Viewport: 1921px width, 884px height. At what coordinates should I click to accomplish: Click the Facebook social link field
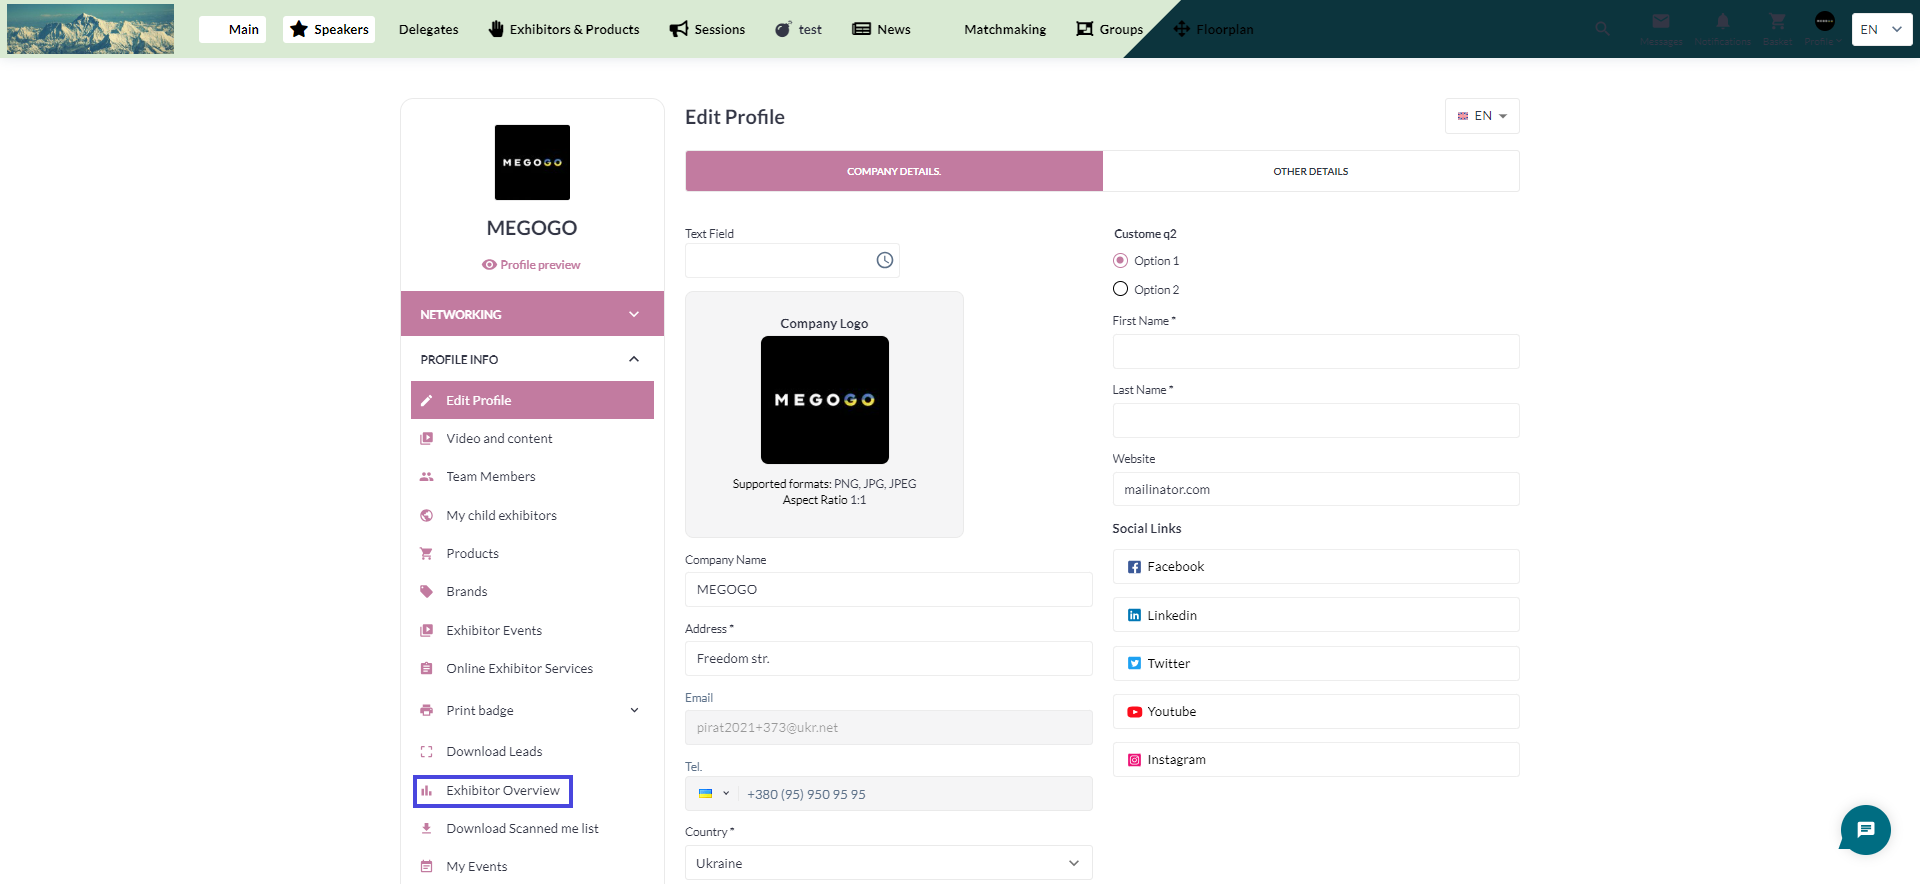(1316, 567)
